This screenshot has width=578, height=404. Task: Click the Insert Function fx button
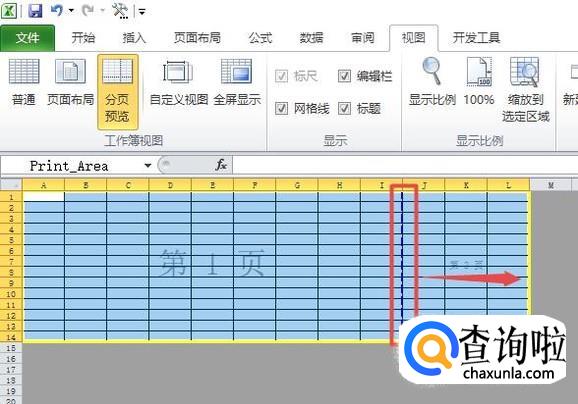pyautogui.click(x=220, y=165)
